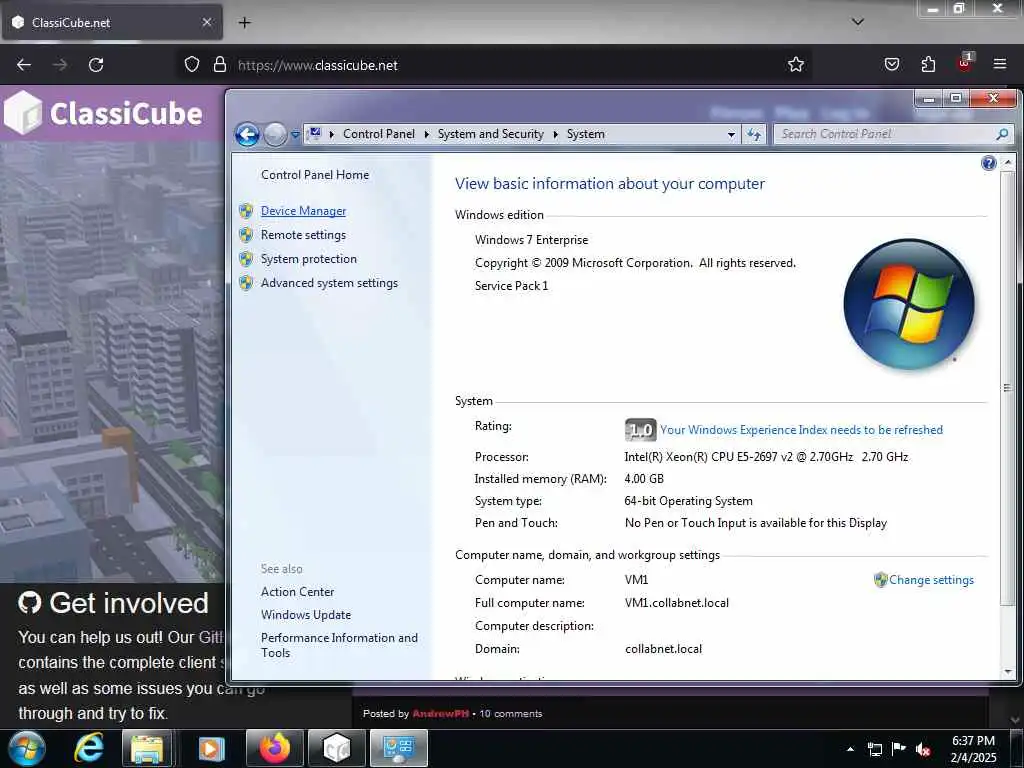
Task: Open recent pages dropdown arrow in Control Panel
Action: coord(295,135)
